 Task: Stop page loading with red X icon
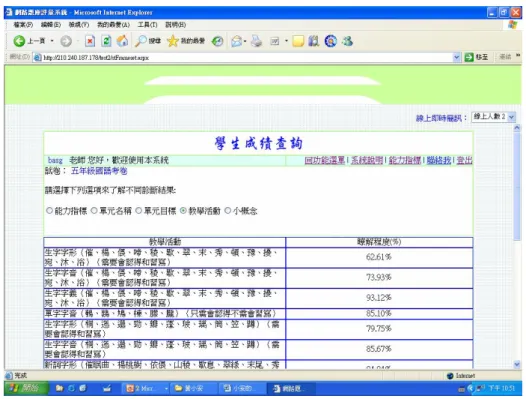click(90, 41)
